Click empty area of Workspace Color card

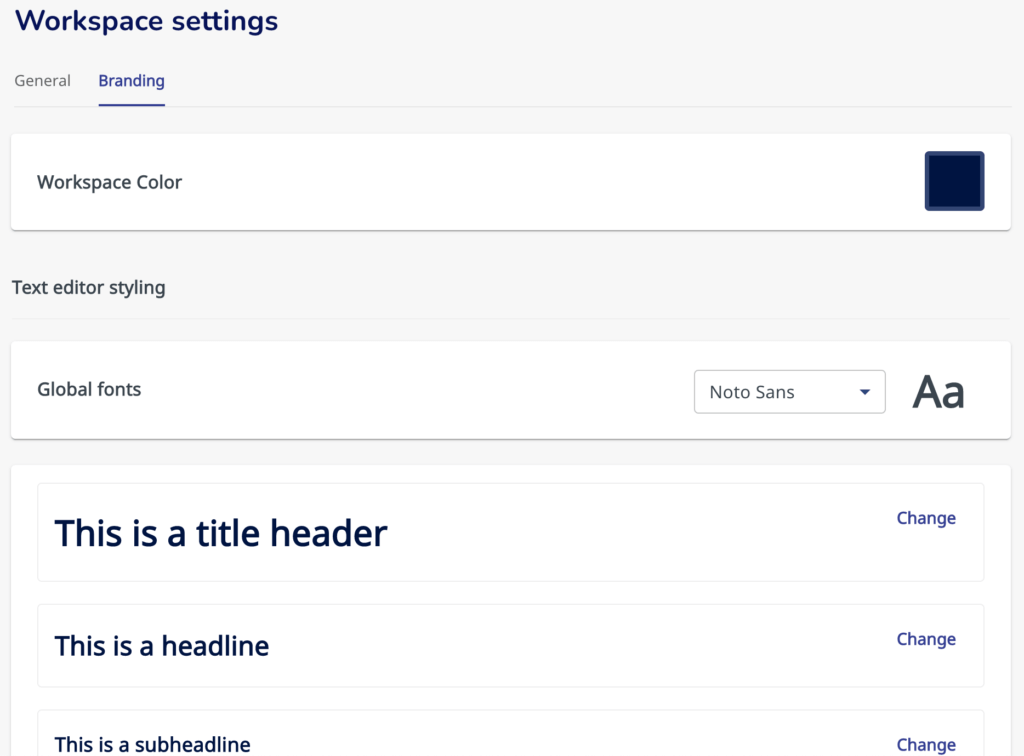[550, 182]
